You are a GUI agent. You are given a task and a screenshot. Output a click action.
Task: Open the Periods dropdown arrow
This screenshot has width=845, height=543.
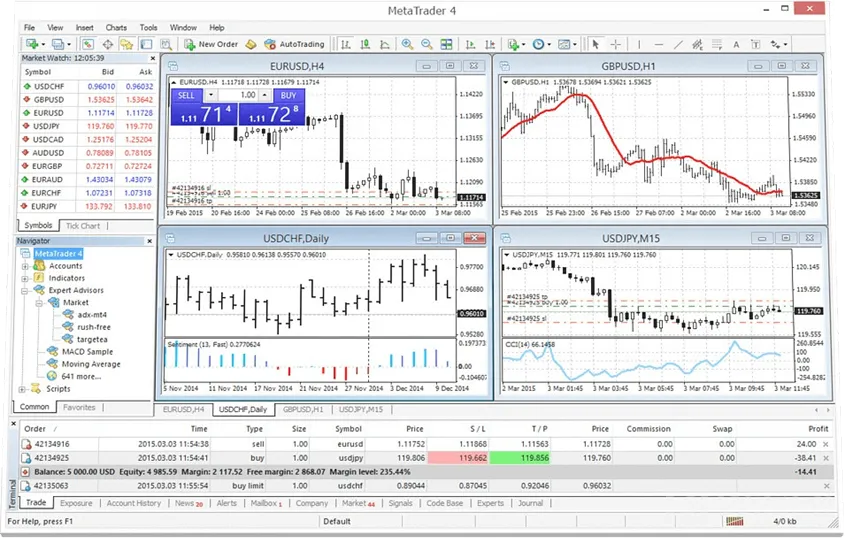(549, 45)
